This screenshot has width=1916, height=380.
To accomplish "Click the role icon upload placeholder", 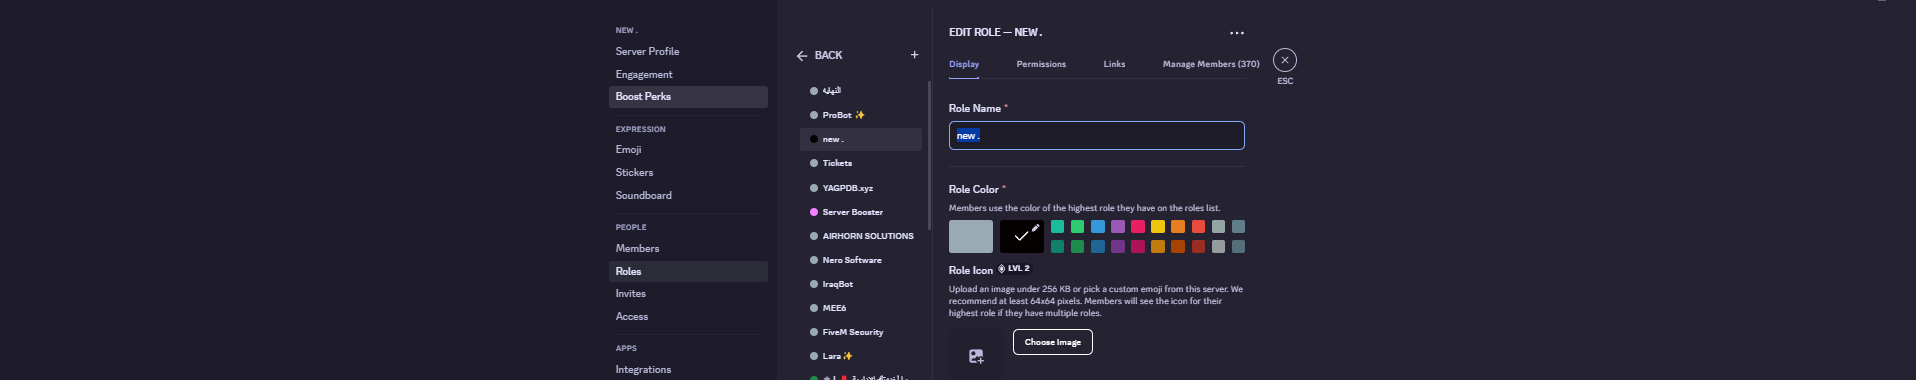I will pos(975,355).
